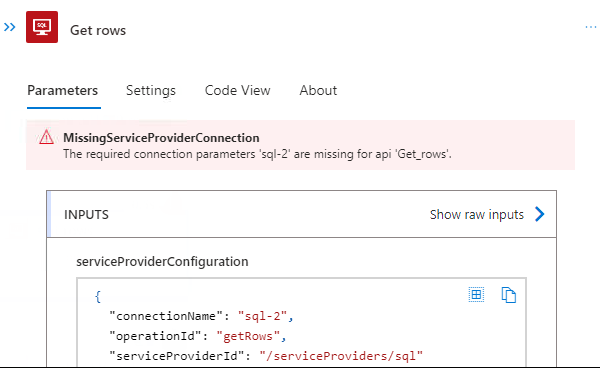Copy the serviceProviderConfiguration JSON to clipboard

click(x=509, y=295)
